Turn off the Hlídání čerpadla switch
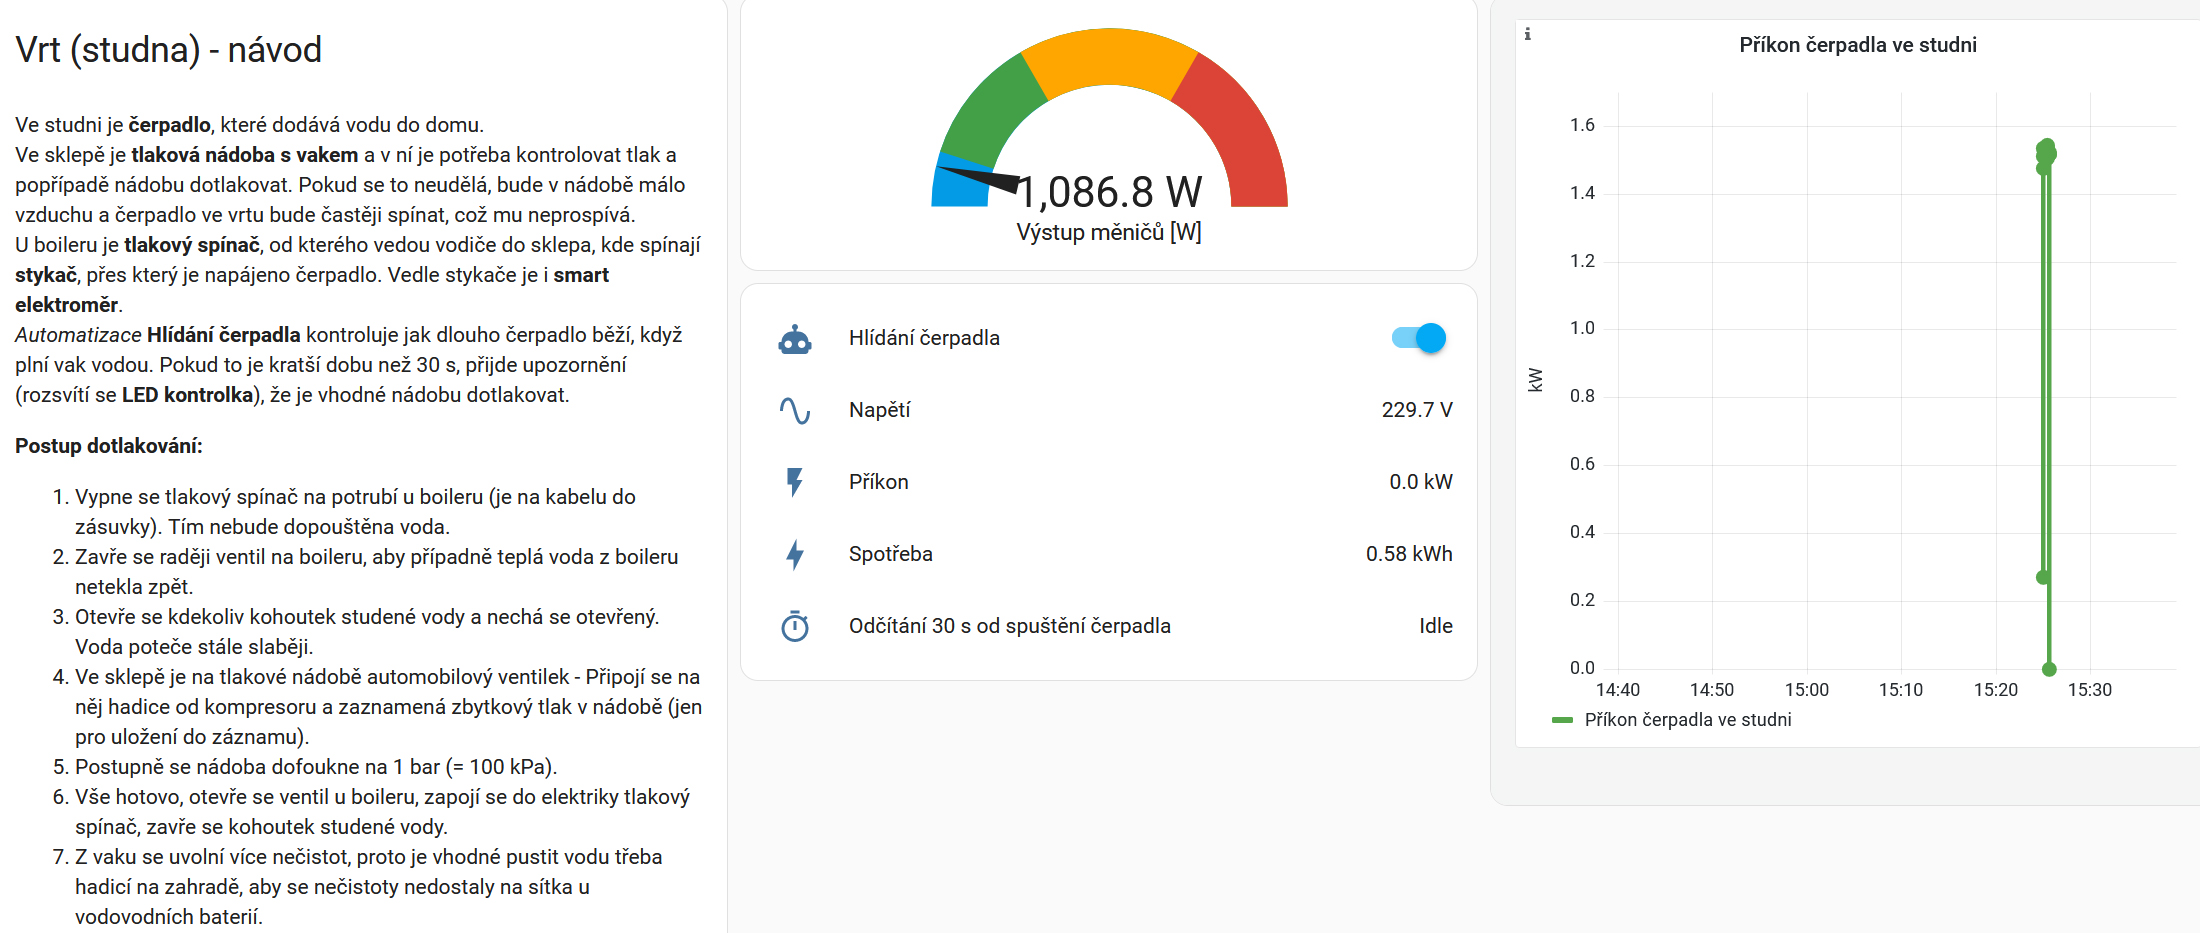Image resolution: width=2200 pixels, height=933 pixels. tap(1418, 338)
